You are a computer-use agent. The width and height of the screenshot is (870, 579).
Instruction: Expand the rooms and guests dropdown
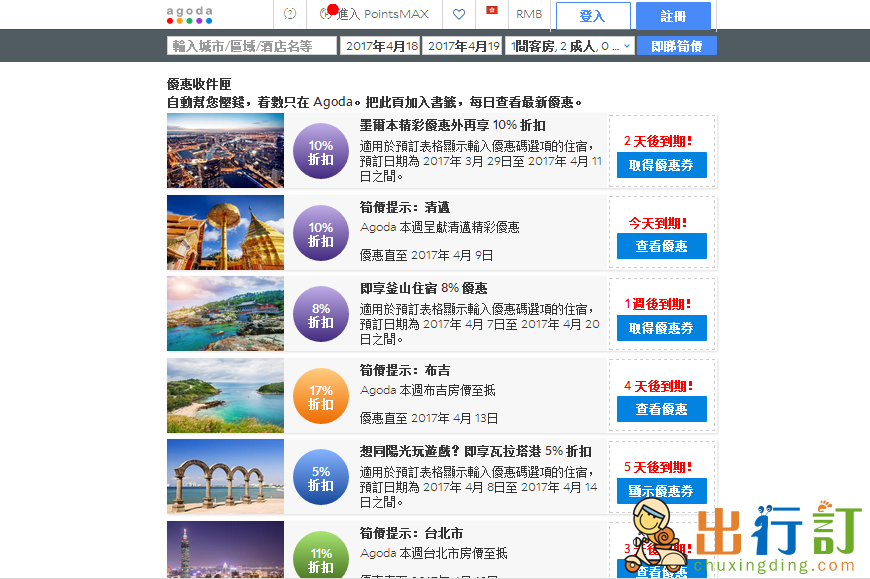[569, 45]
